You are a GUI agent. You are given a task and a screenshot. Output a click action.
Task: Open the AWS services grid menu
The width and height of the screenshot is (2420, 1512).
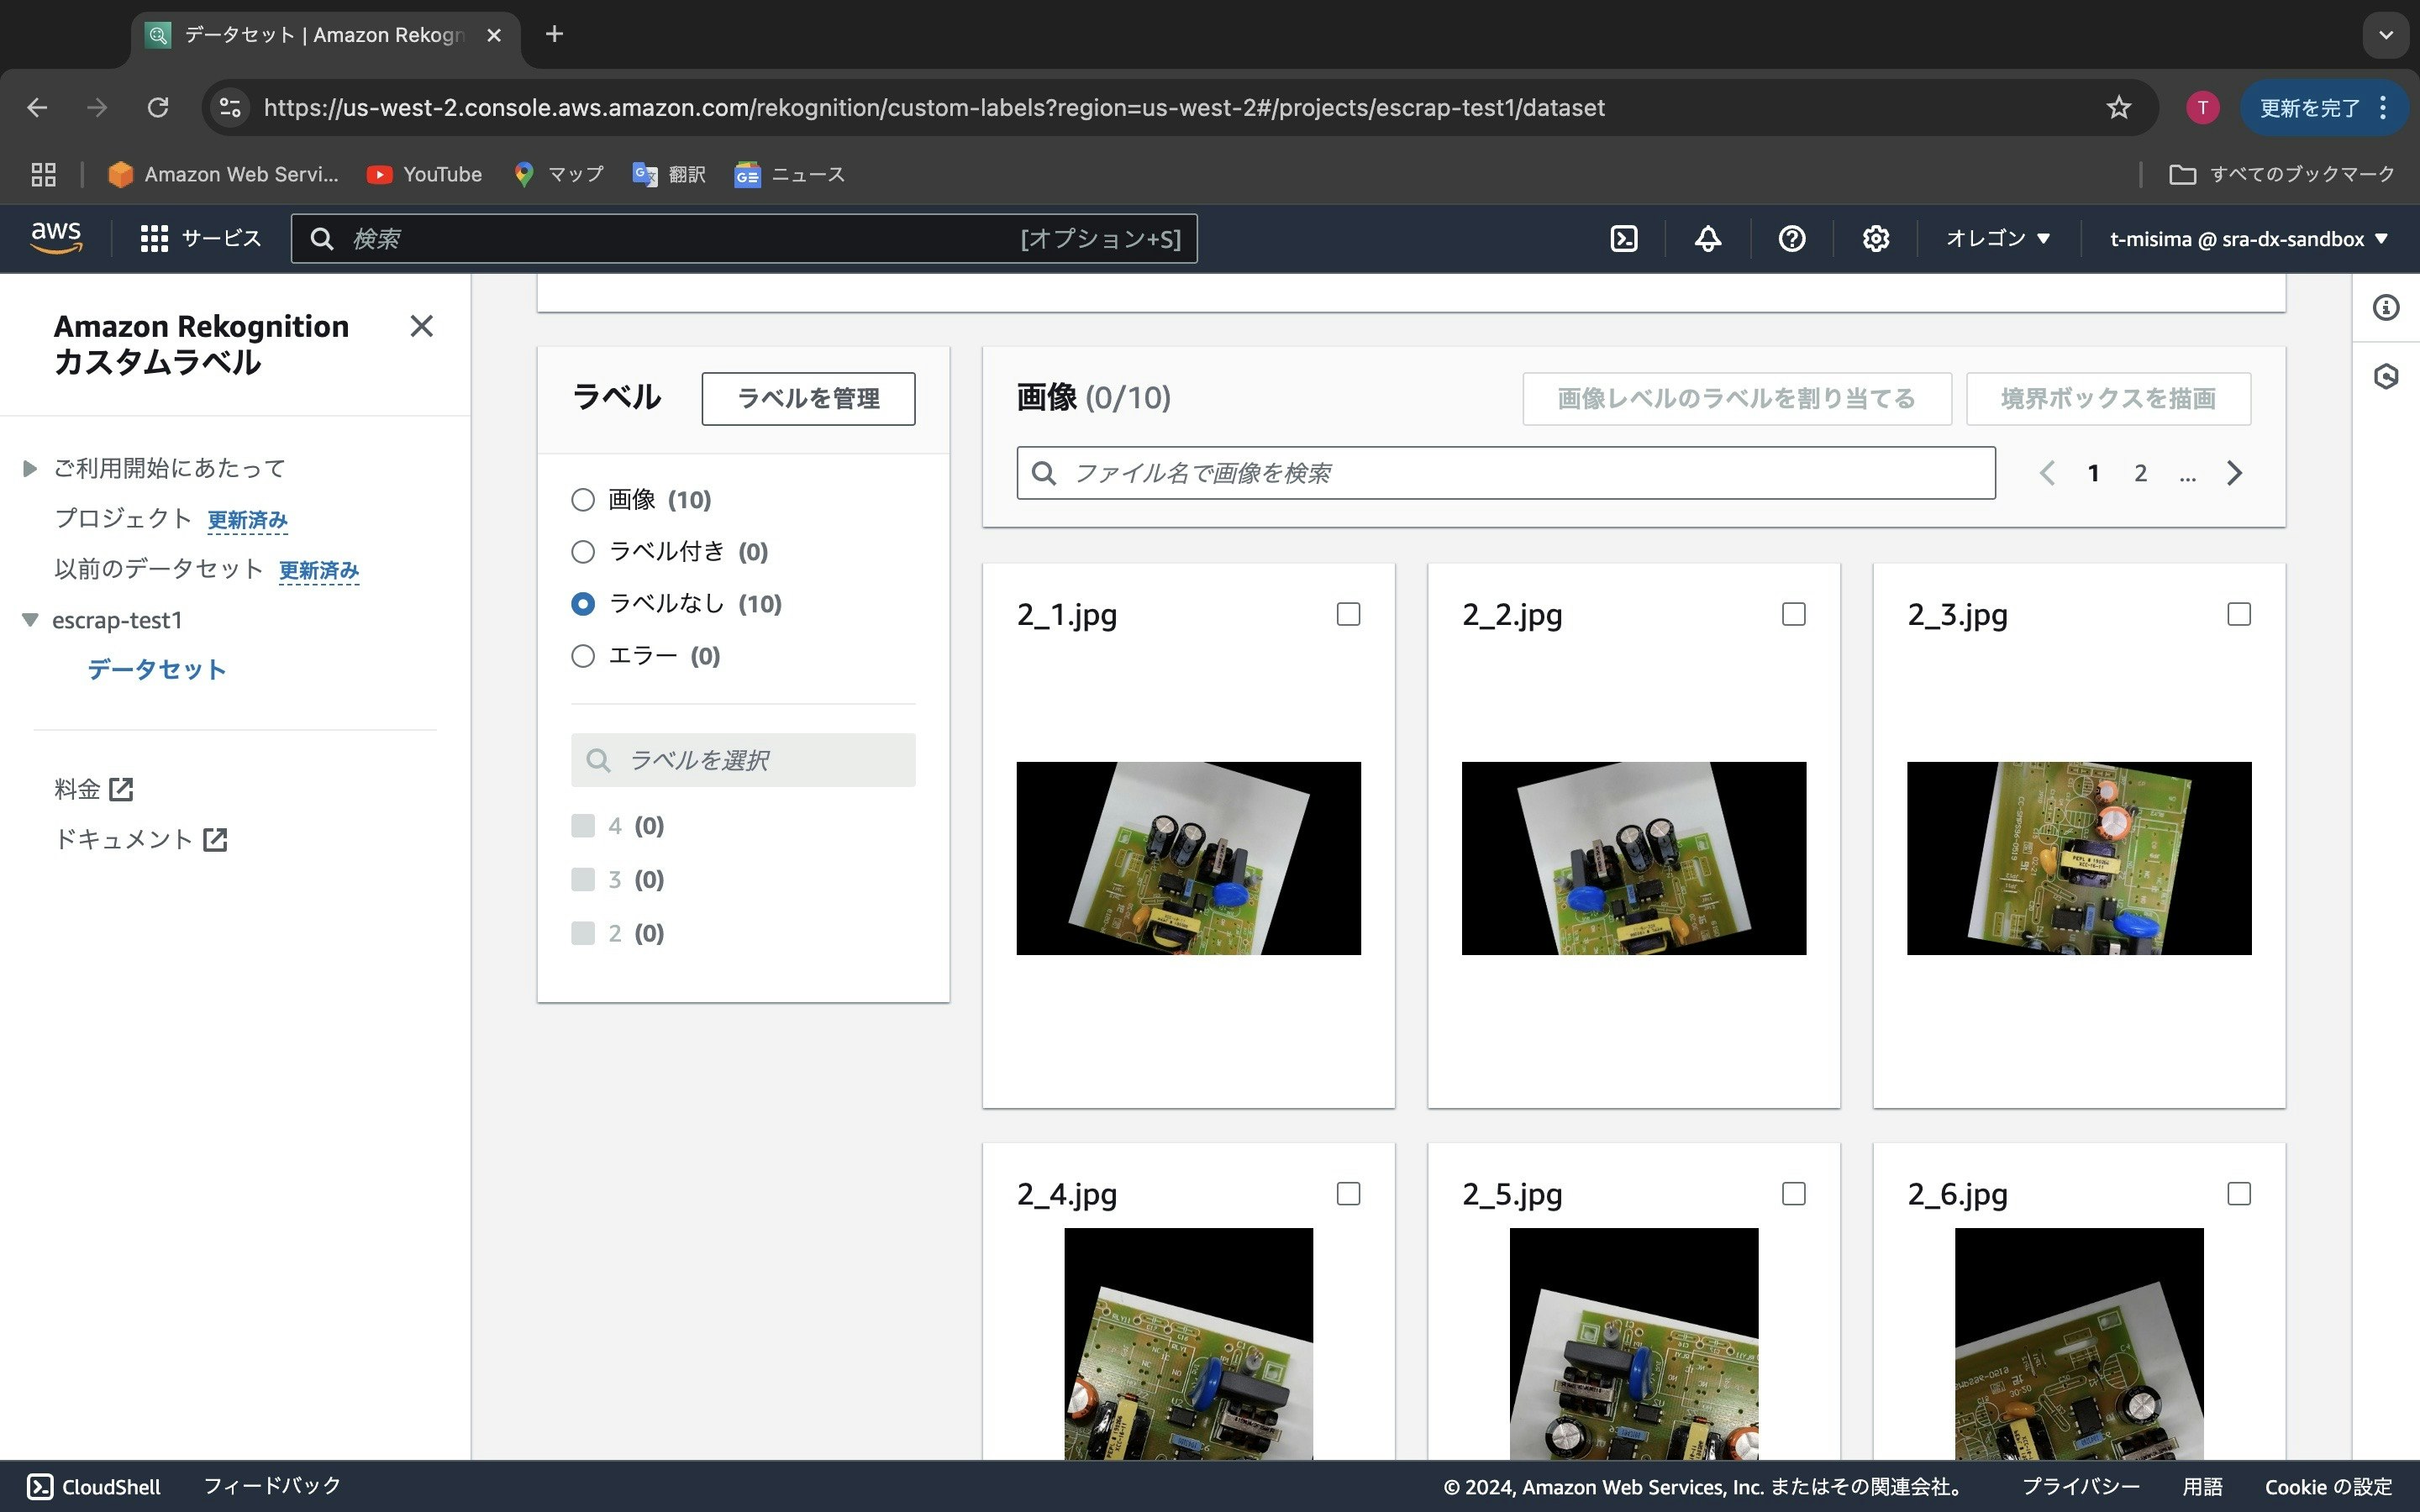(154, 239)
